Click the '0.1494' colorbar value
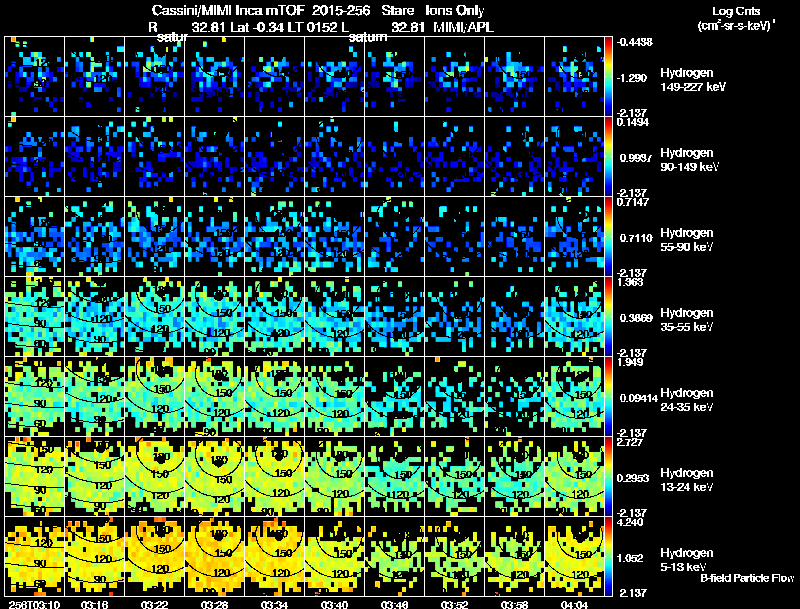This screenshot has height=609, width=800. [x=633, y=122]
